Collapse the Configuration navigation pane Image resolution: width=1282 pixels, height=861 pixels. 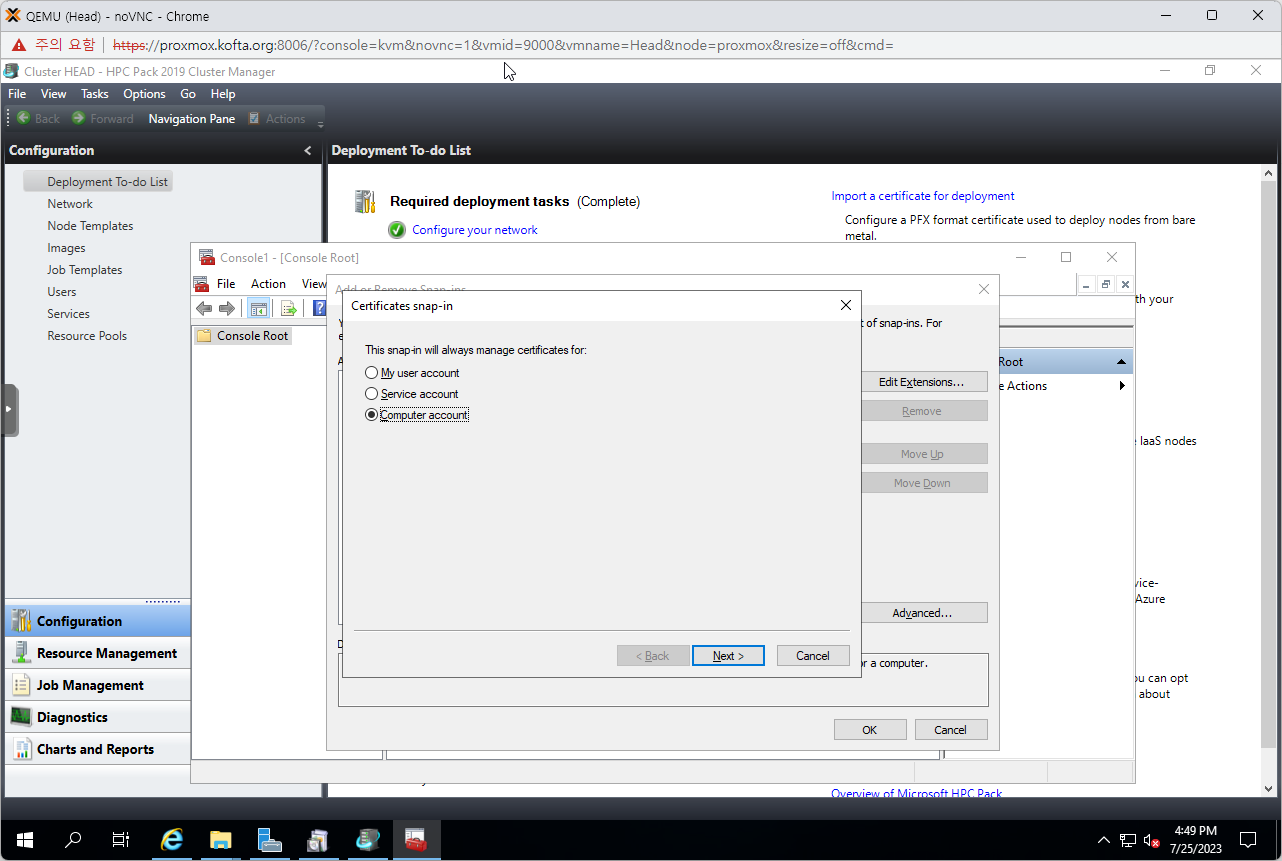pyautogui.click(x=307, y=151)
